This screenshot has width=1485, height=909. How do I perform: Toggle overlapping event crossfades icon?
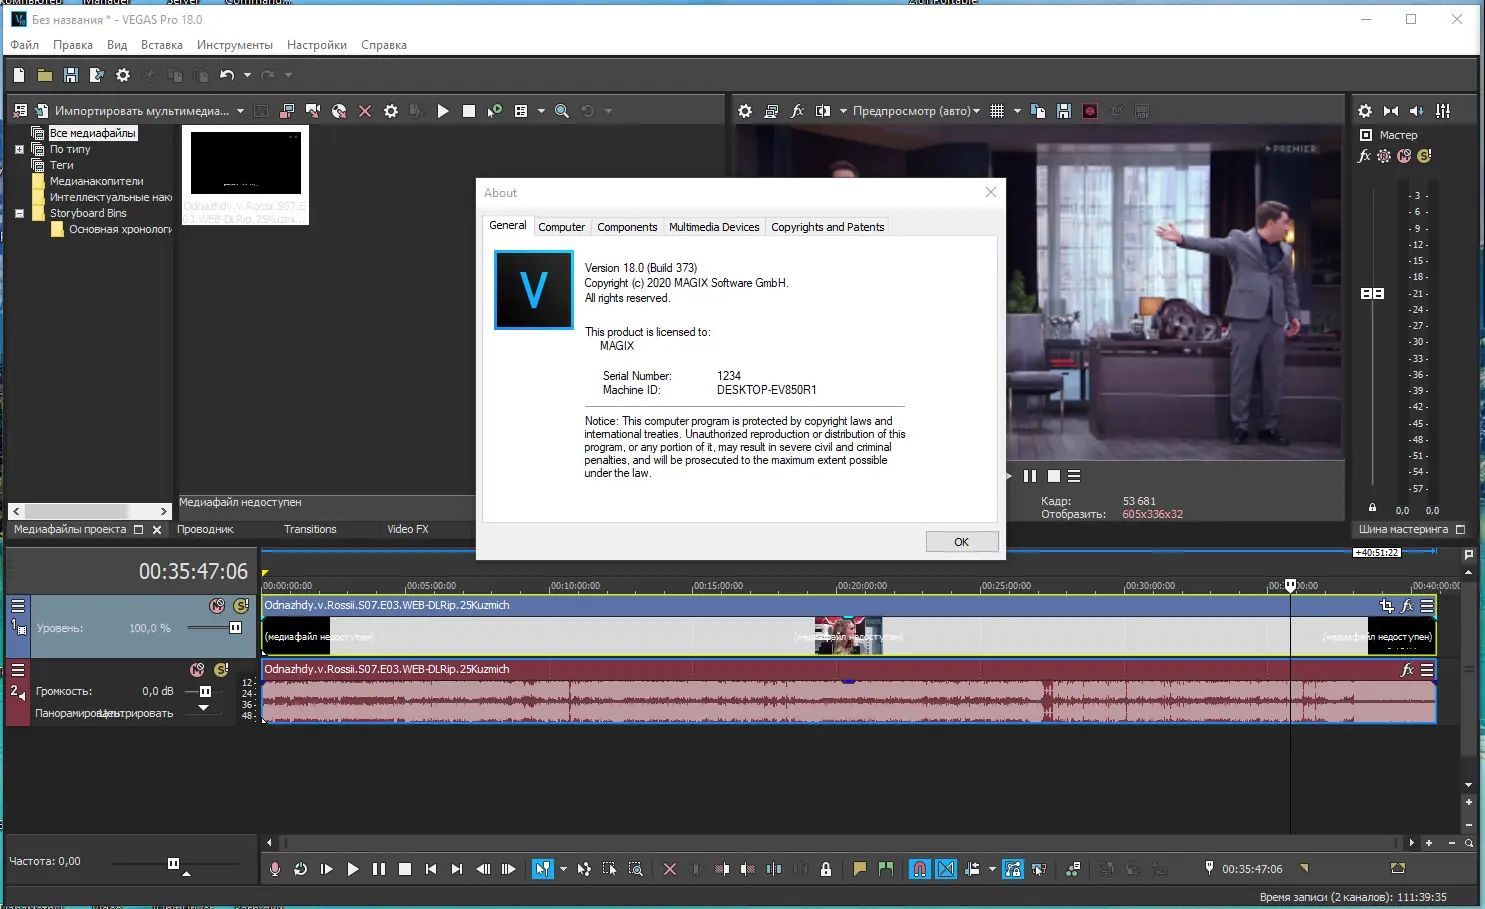(x=945, y=869)
